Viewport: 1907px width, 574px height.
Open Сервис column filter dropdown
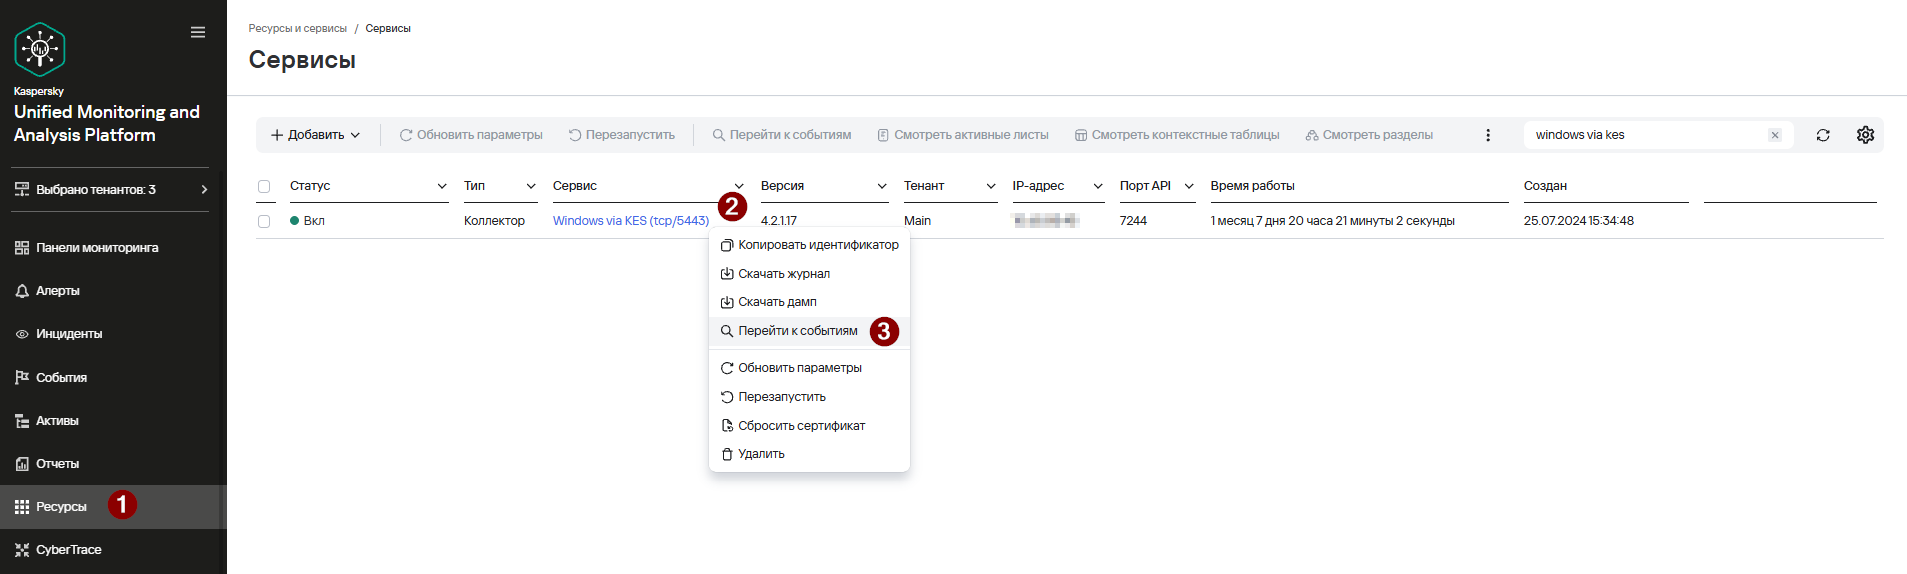tap(739, 186)
